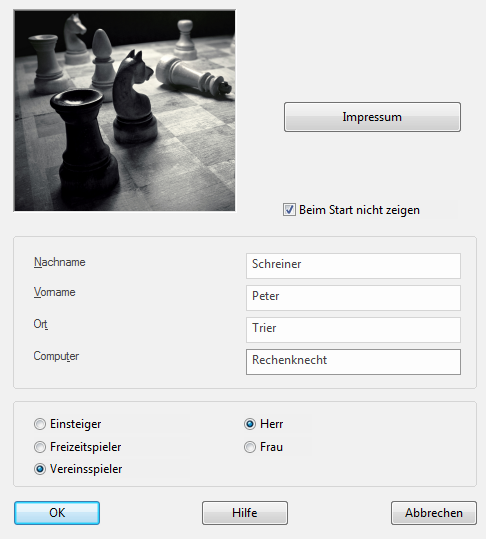Click the chess pieces photo

click(124, 111)
